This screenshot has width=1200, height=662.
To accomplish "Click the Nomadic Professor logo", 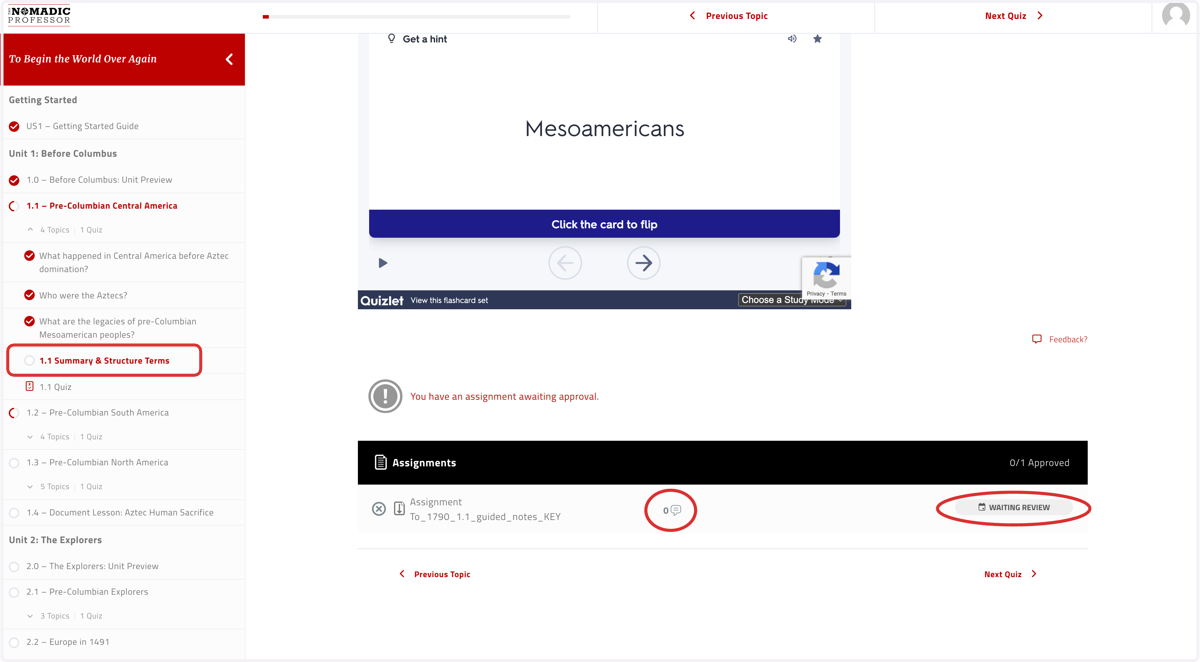I will click(39, 15).
